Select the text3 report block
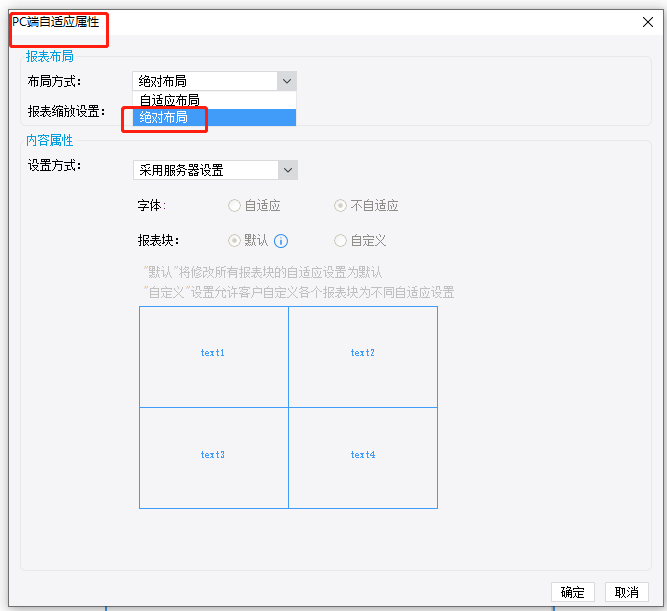The image size is (667, 611). [x=214, y=458]
